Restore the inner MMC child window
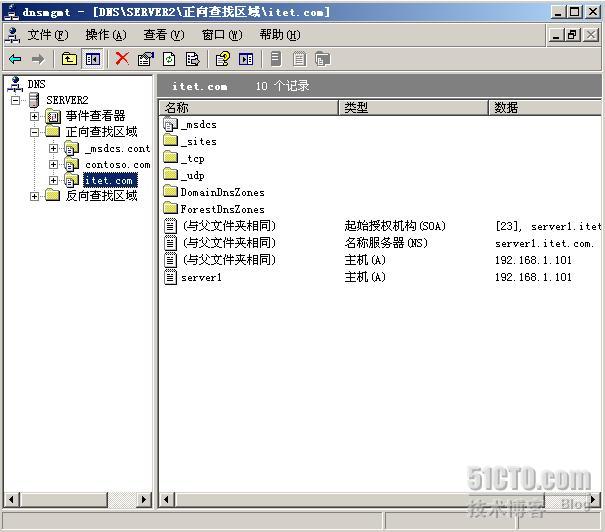This screenshot has width=605, height=532. (x=572, y=35)
